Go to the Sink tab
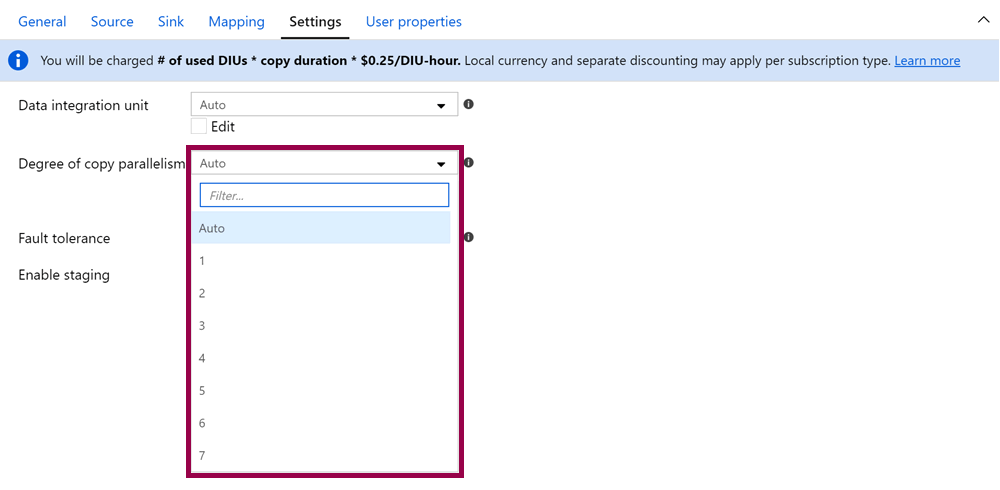 tap(171, 21)
